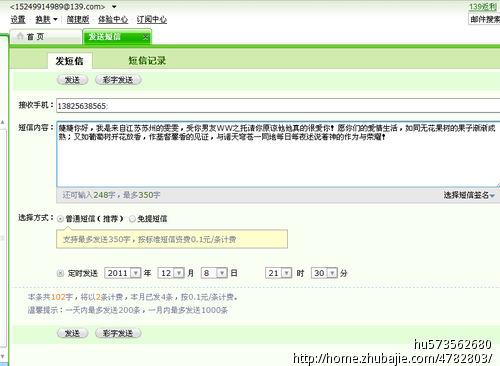
Task: Focus the 接收手机 phone number field
Action: point(278,106)
